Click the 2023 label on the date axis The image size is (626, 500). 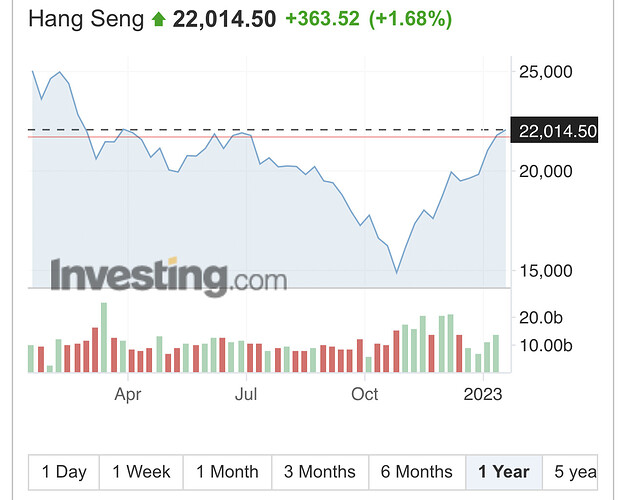[x=484, y=395]
